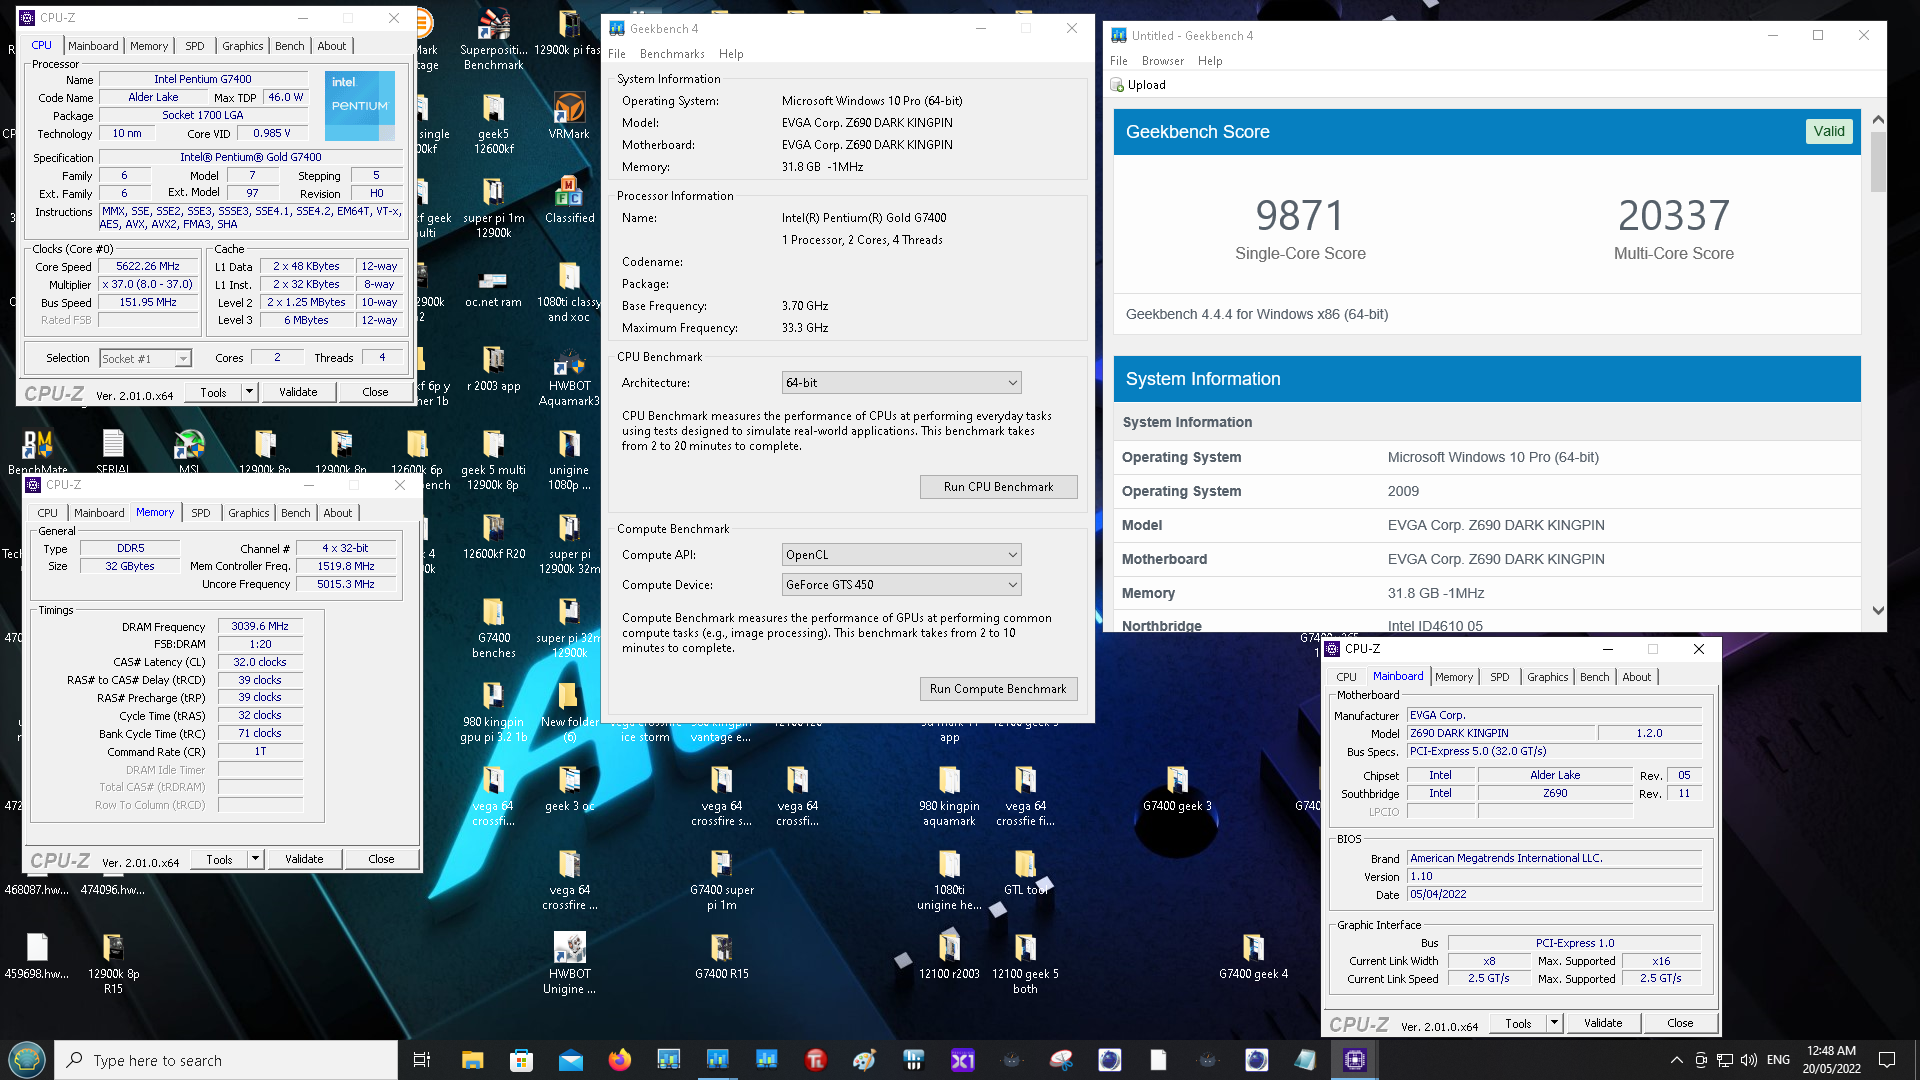
Task: Open the G7400 geek 4 folder
Action: pyautogui.click(x=1253, y=956)
